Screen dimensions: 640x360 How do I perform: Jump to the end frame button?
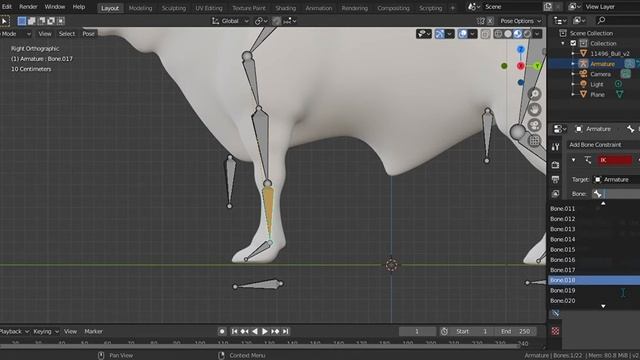286,331
